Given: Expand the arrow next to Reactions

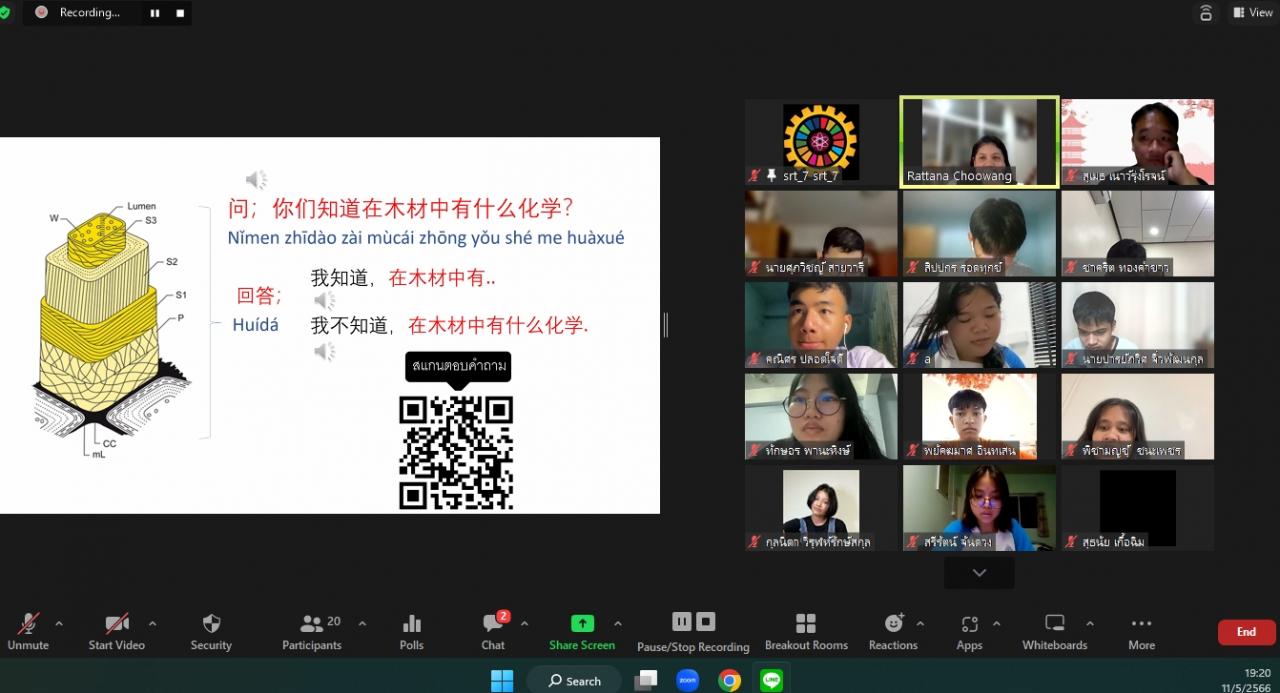Looking at the screenshot, I should tap(920, 623).
